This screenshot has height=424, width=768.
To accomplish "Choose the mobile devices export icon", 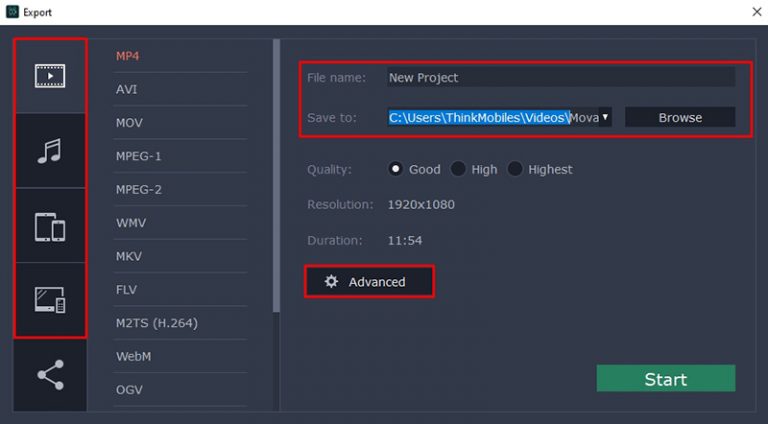I will pos(50,227).
